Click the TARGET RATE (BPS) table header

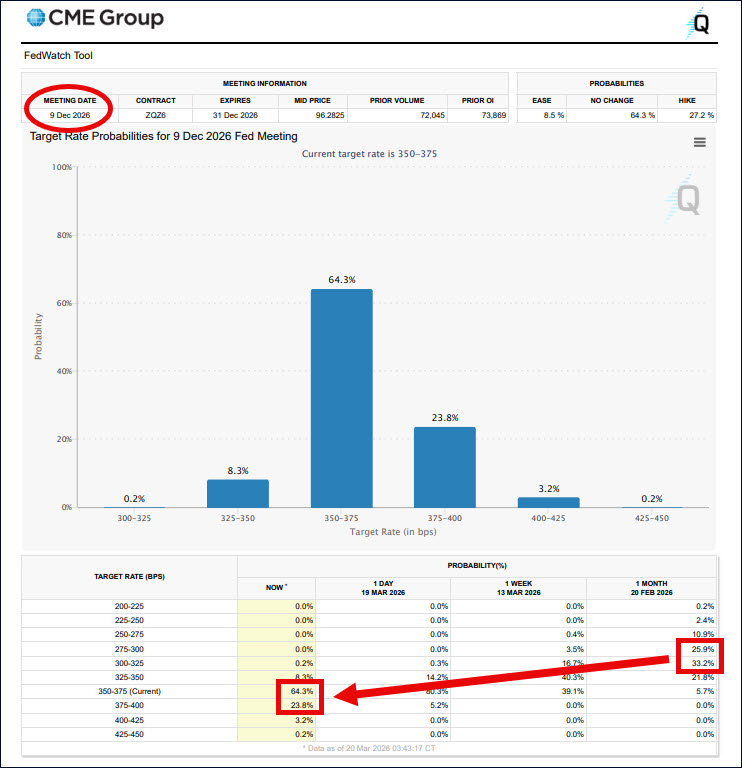(129, 577)
